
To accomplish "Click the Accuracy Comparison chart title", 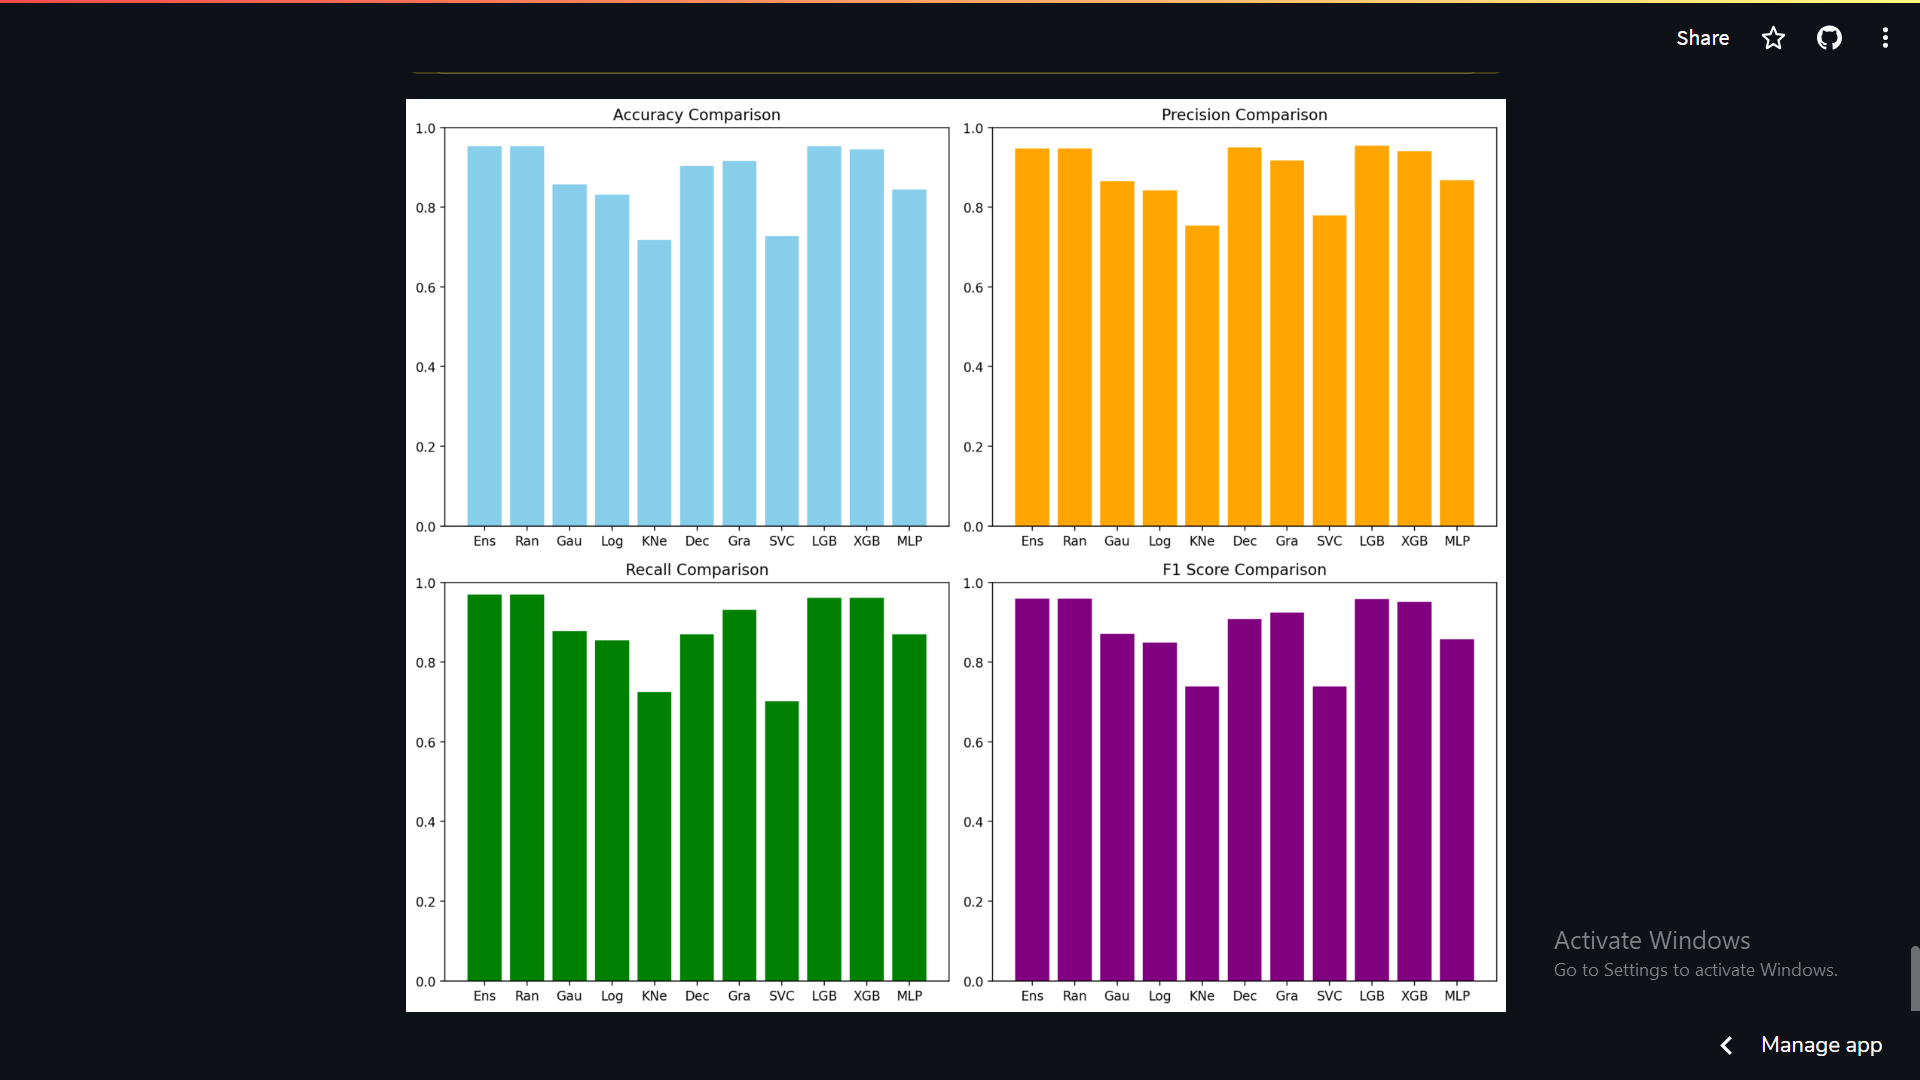I will [x=696, y=115].
